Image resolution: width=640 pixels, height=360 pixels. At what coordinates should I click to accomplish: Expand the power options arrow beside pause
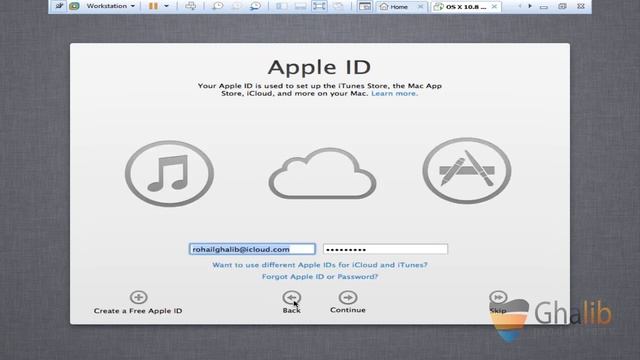(167, 6)
